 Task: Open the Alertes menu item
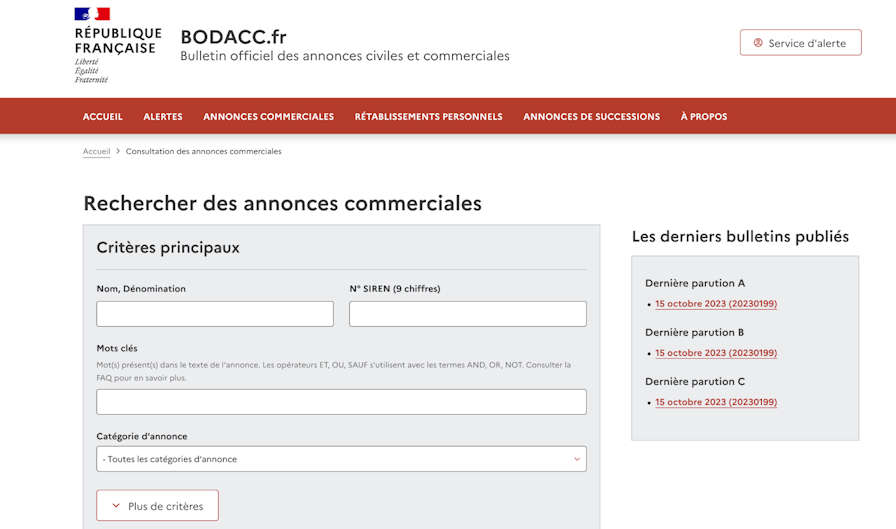click(163, 117)
